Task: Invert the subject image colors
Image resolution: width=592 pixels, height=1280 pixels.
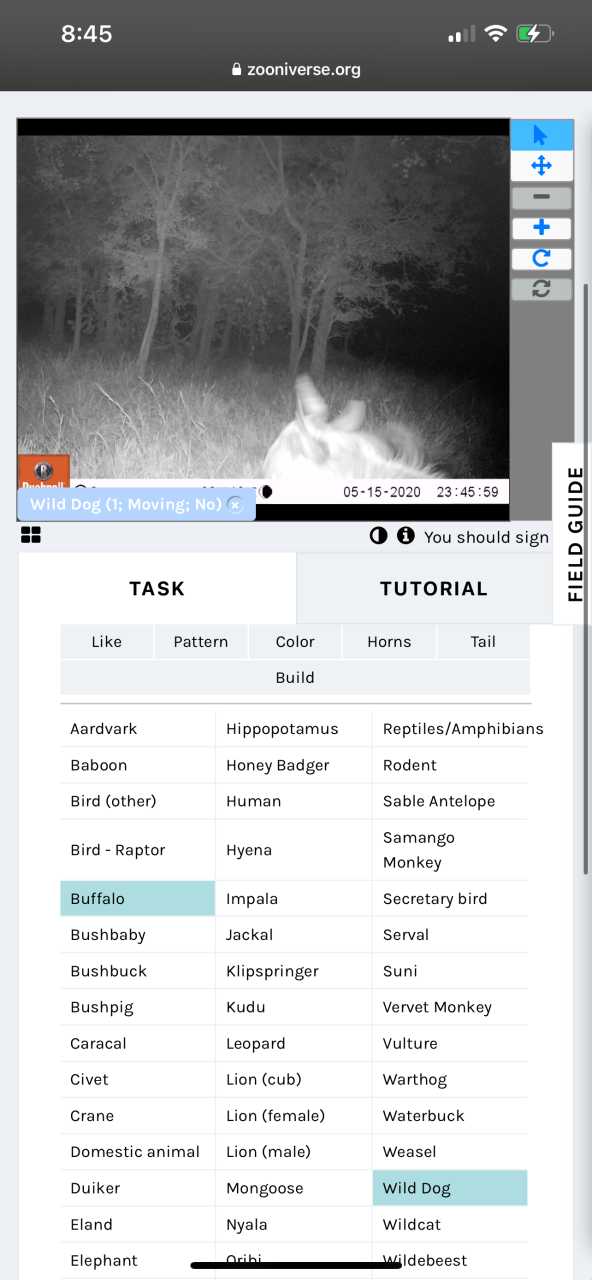Action: tap(378, 536)
